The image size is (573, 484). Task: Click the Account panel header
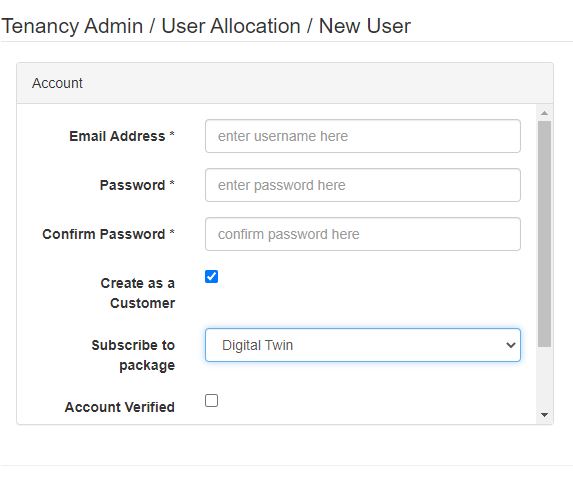tap(285, 83)
